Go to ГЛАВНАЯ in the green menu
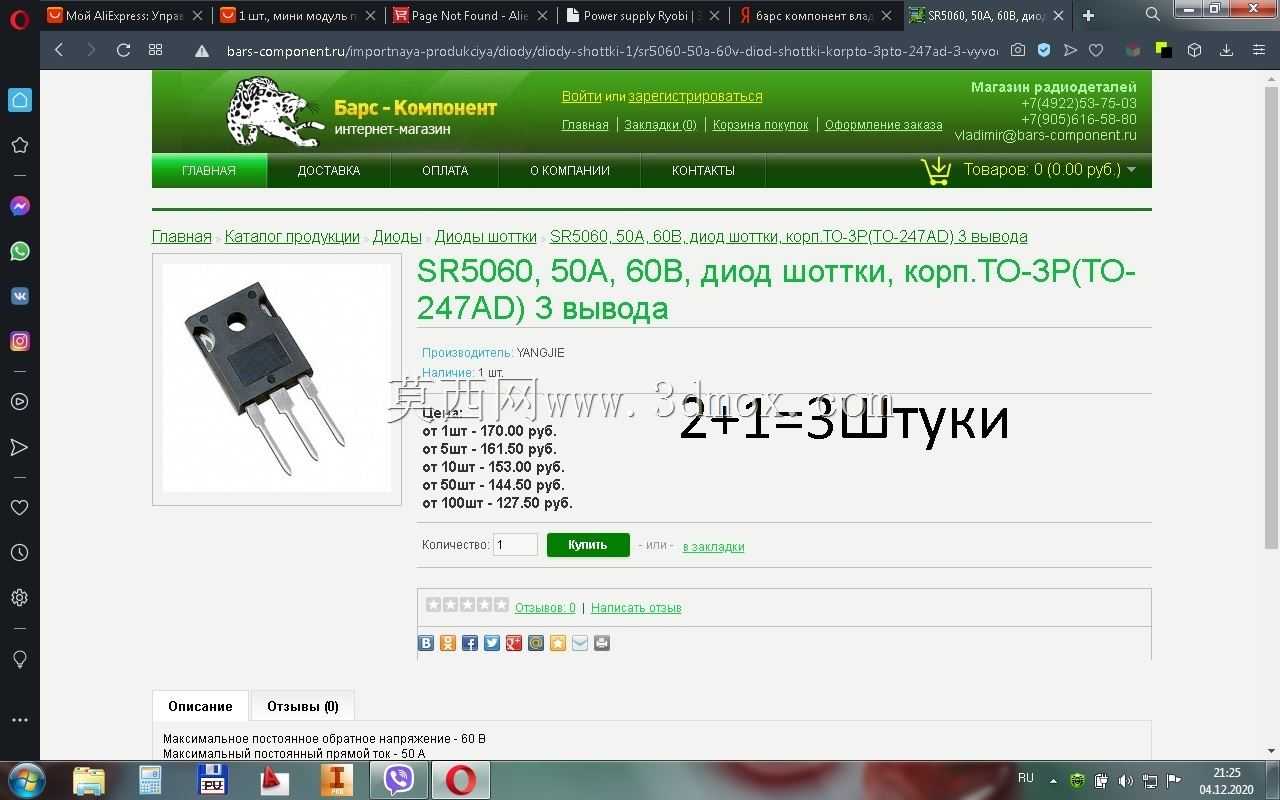The height and width of the screenshot is (800, 1280). point(209,170)
